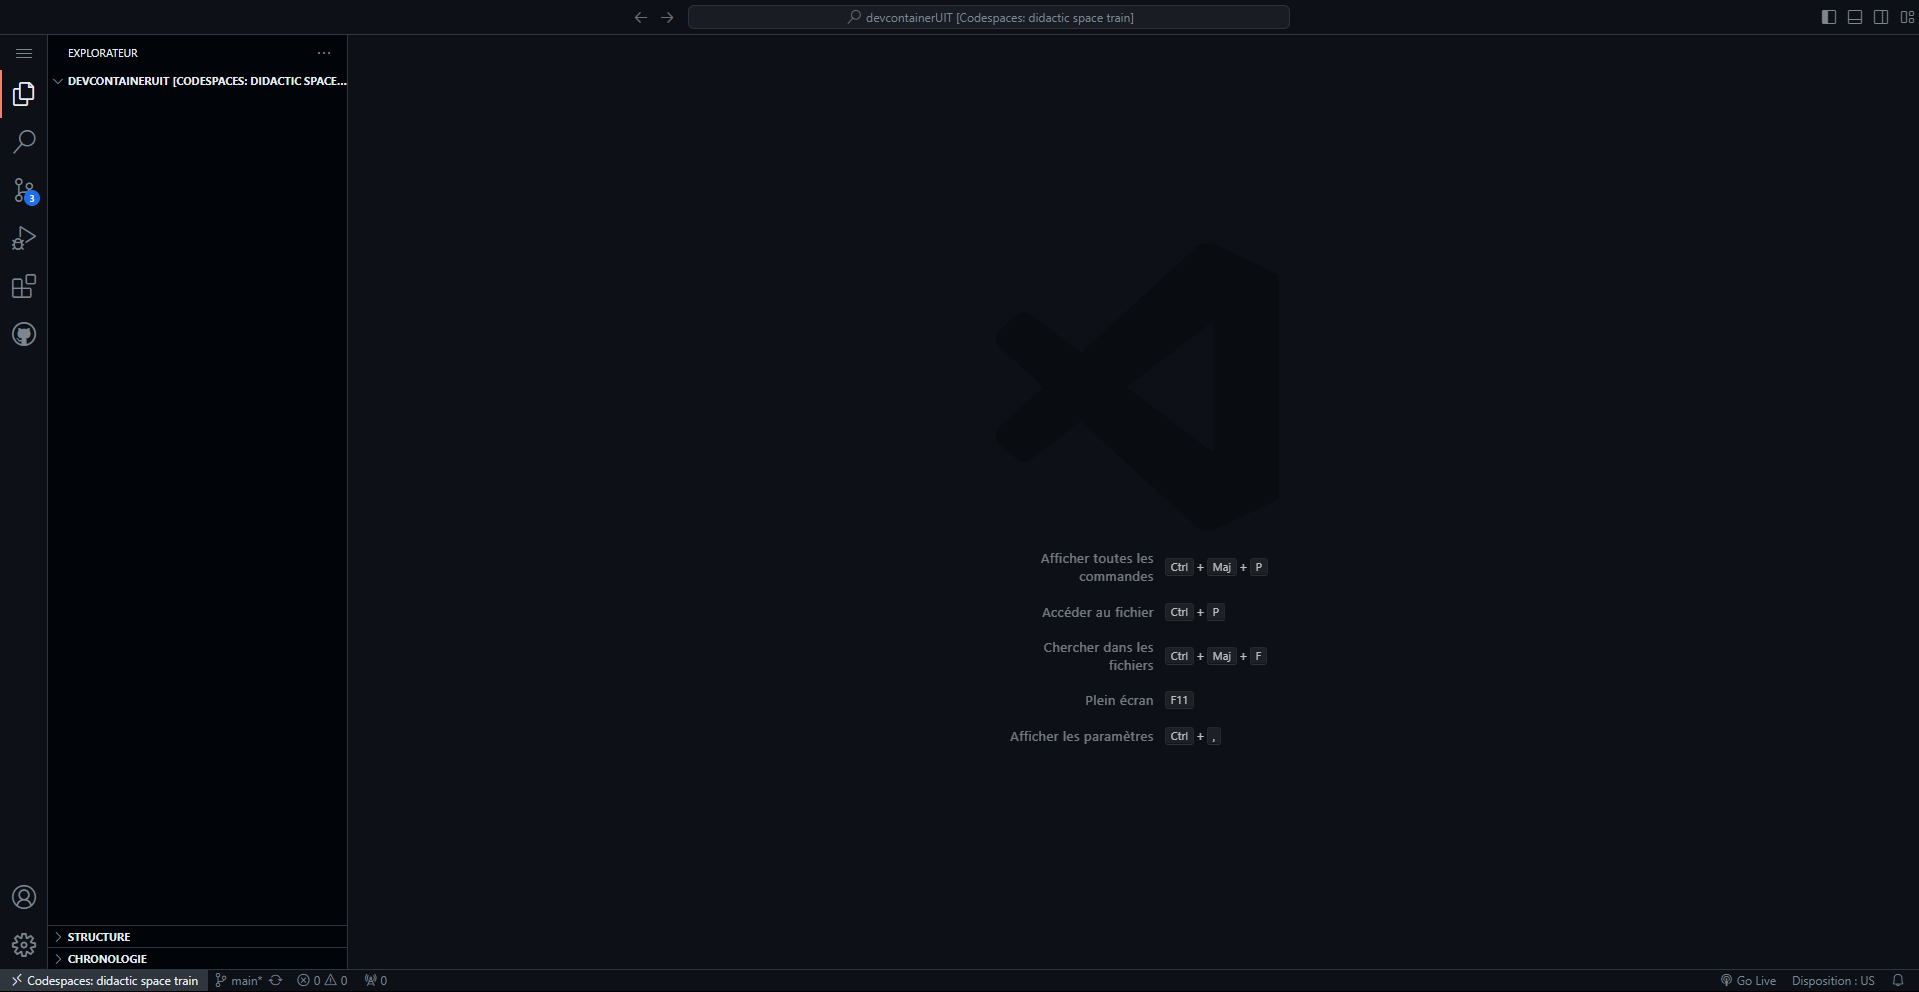
Task: Open notifications bell in status bar
Action: (1898, 981)
